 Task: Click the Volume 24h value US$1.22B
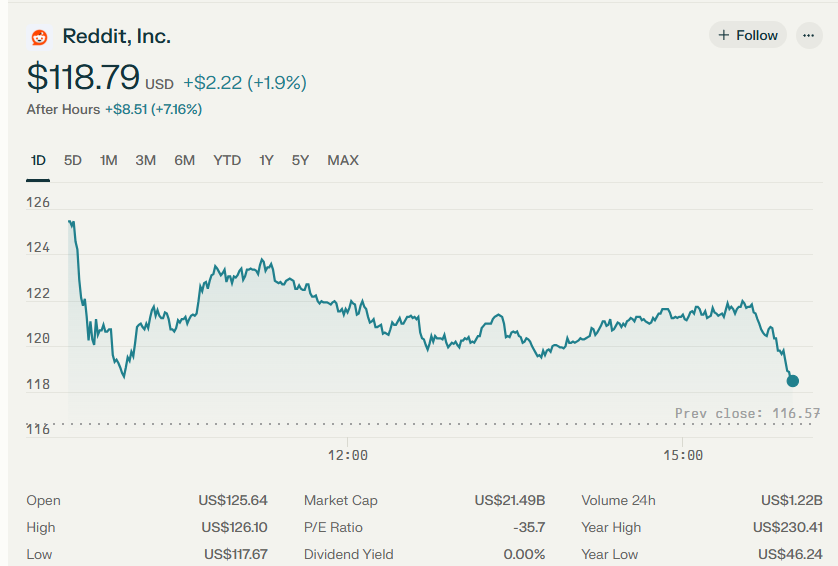click(792, 500)
